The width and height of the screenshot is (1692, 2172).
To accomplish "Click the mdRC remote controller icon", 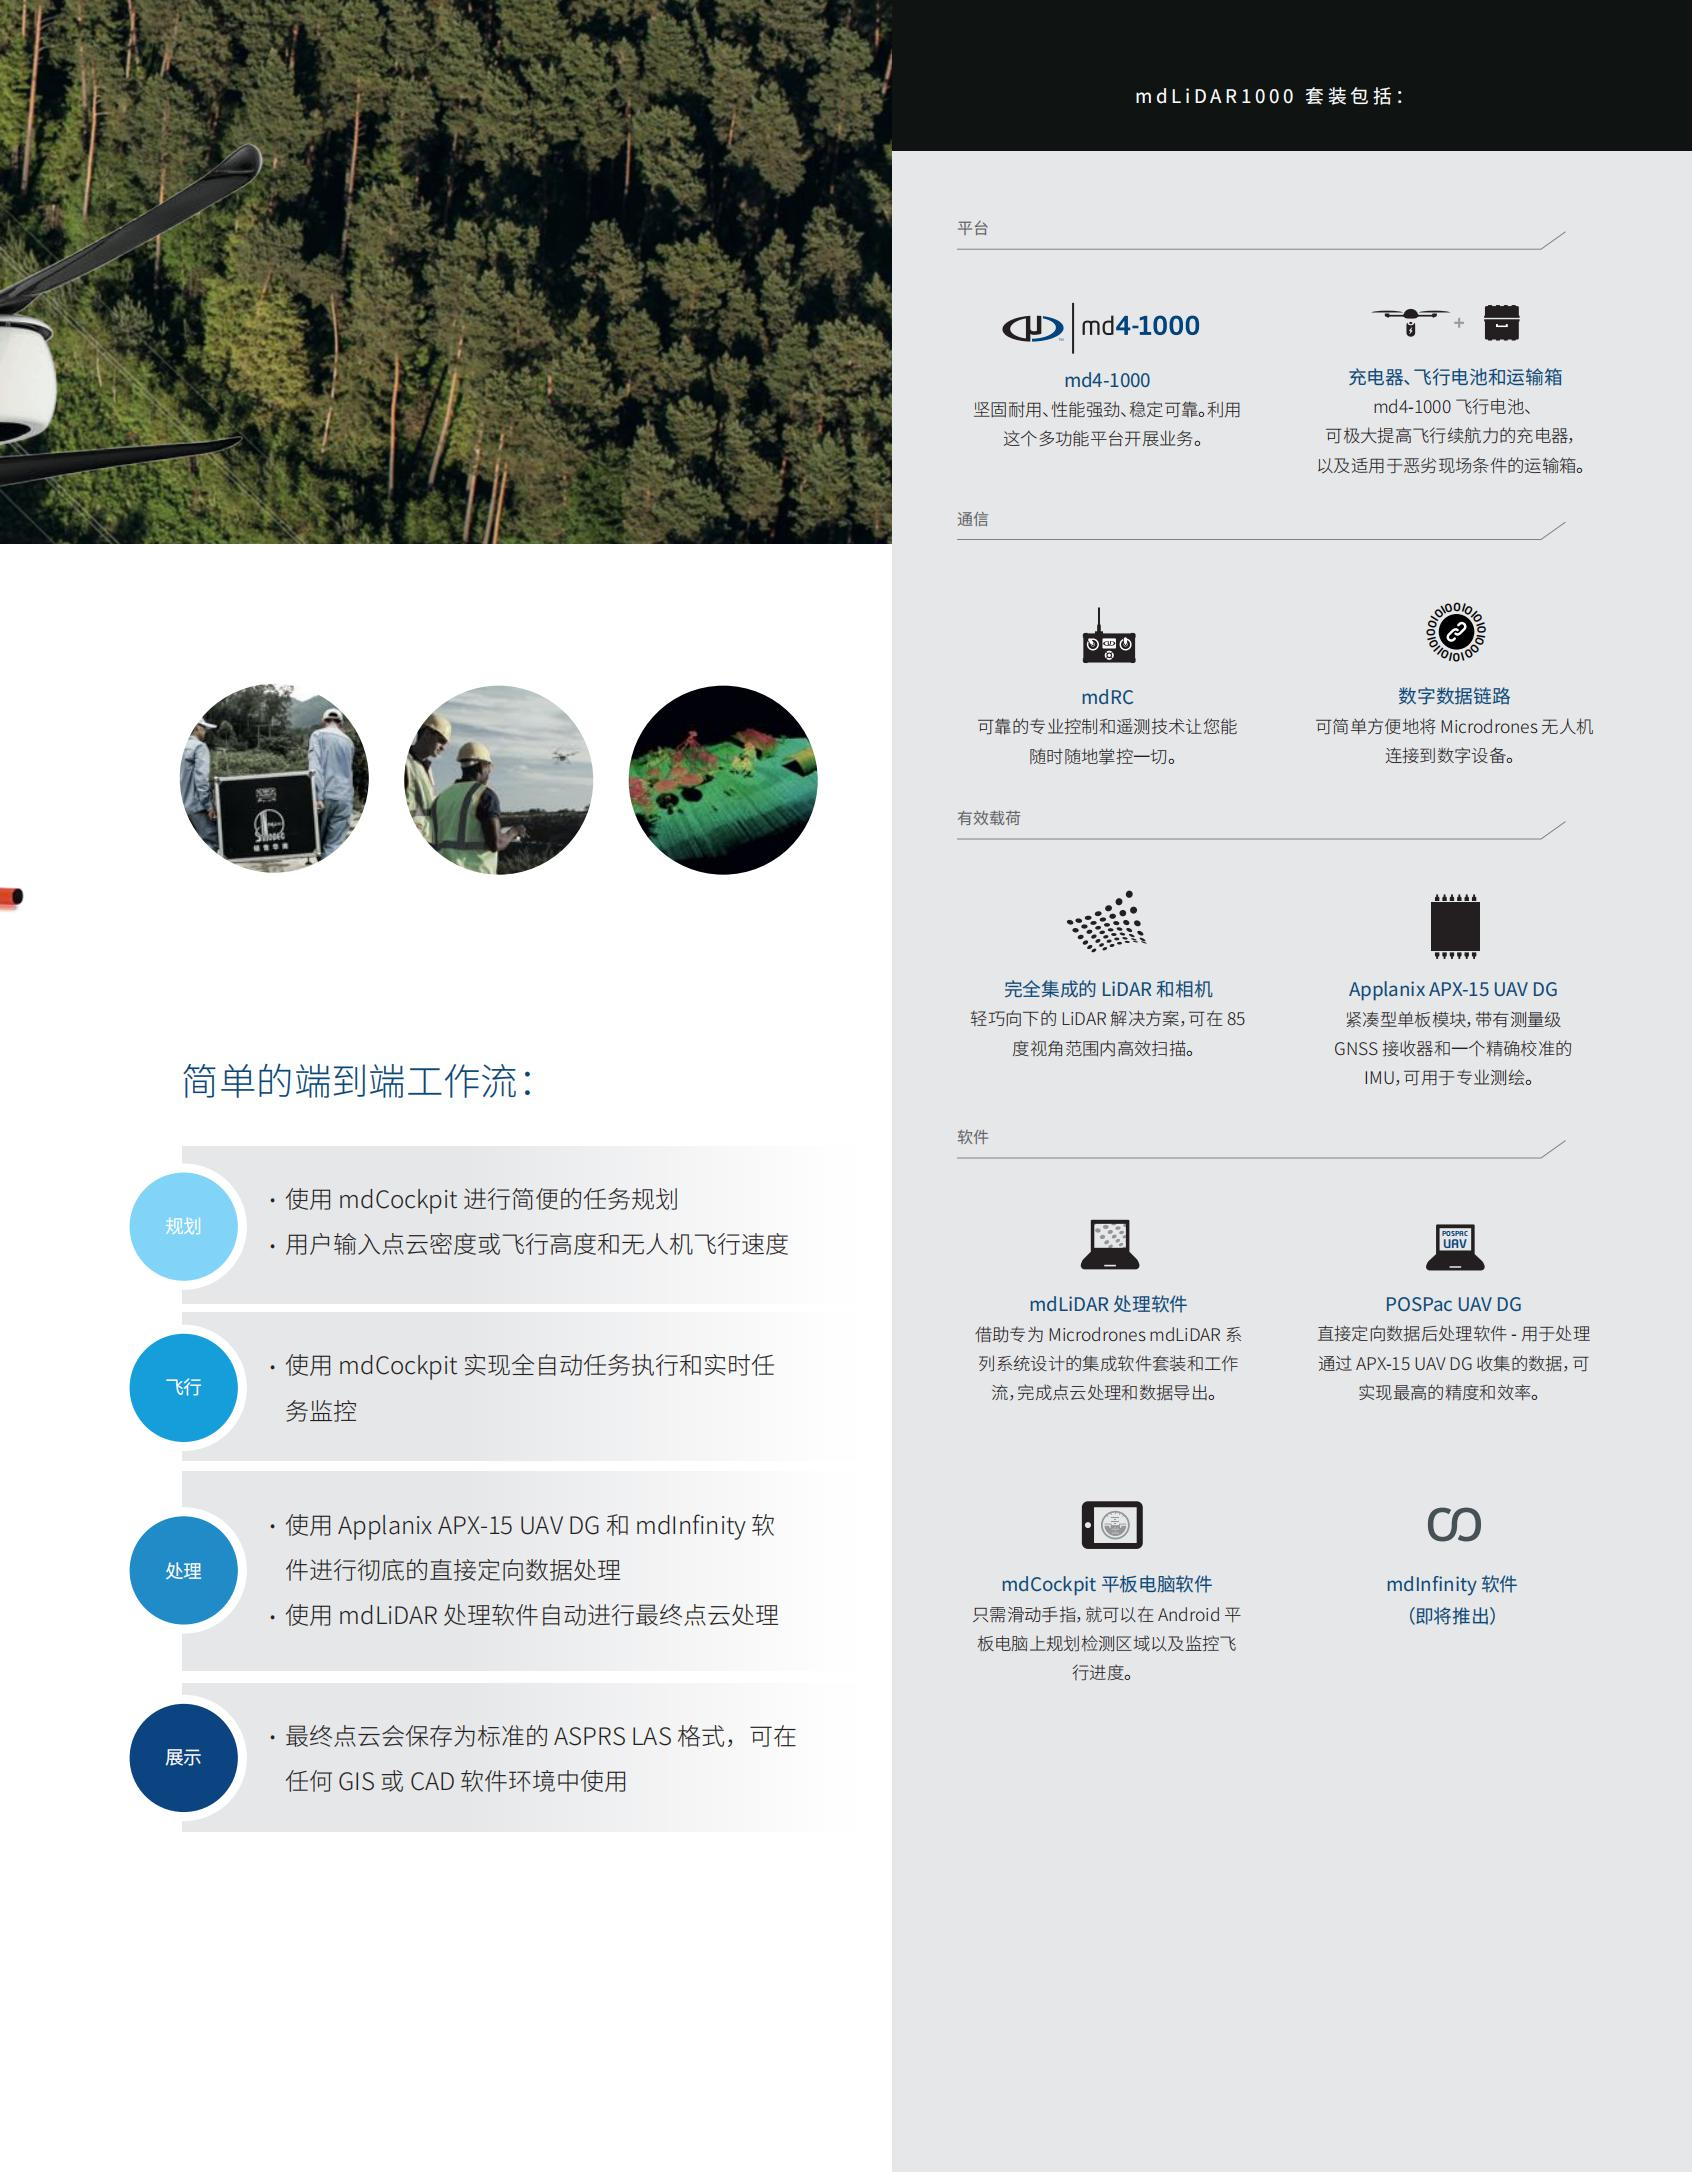I will coord(1108,636).
